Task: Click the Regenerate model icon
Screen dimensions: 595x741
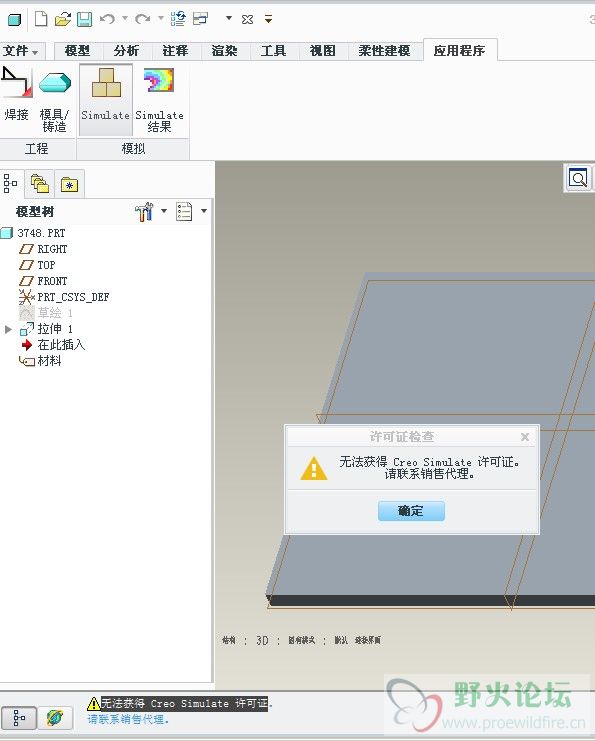Action: (178, 19)
